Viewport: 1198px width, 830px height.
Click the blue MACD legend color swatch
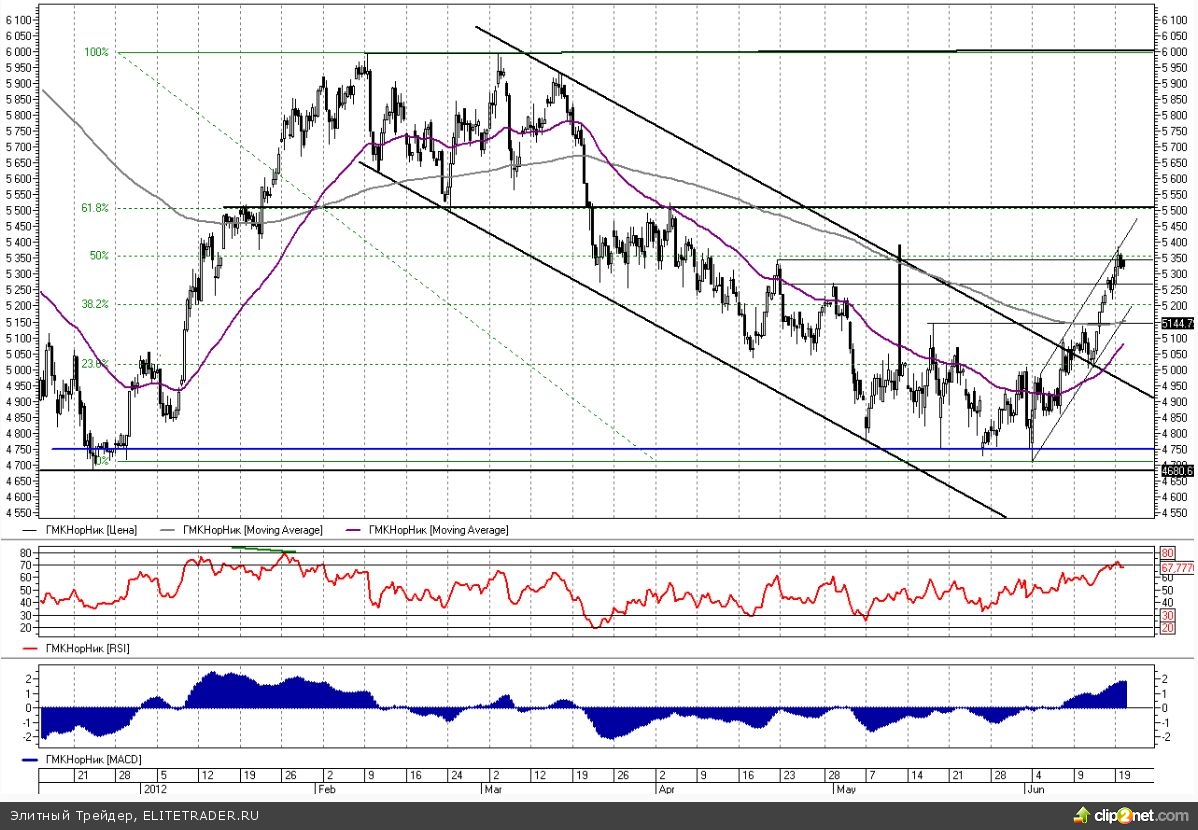point(29,761)
